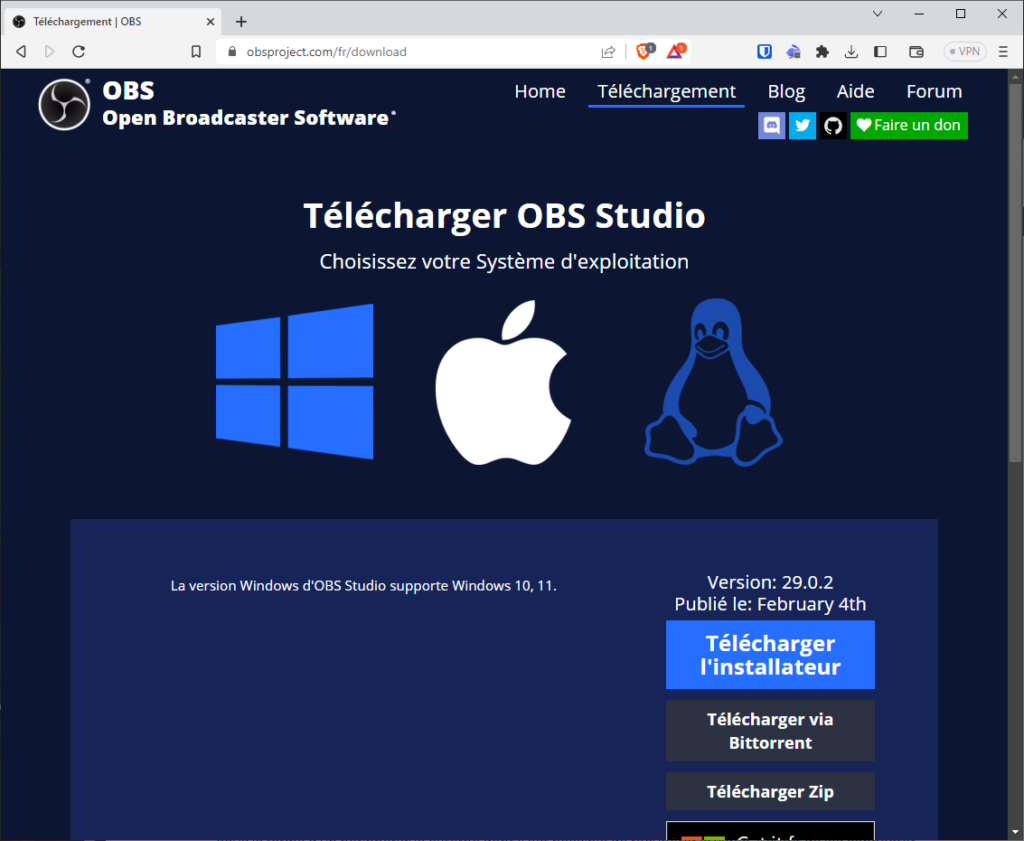Bookmark this page with the bookmark icon

point(196,52)
